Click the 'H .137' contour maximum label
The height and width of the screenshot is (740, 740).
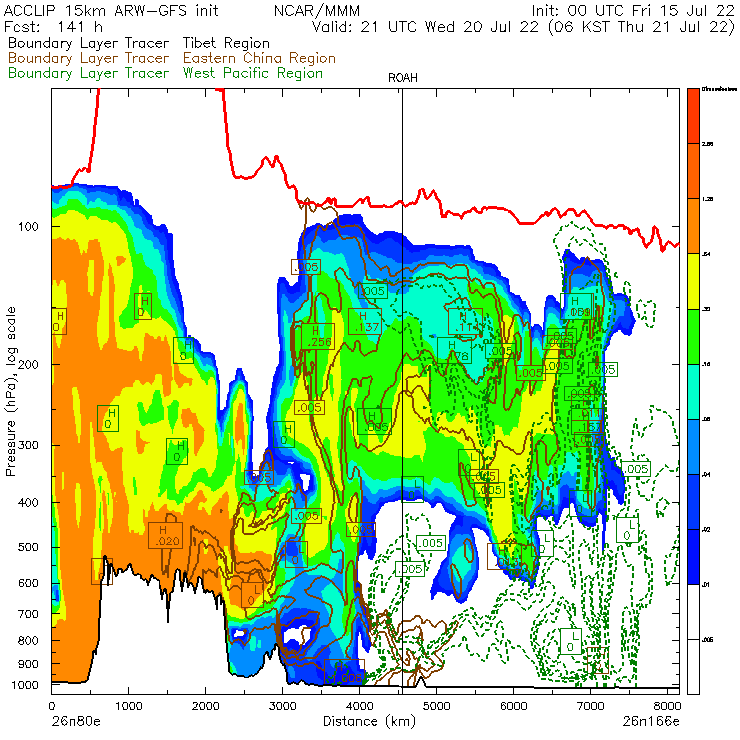(x=365, y=321)
